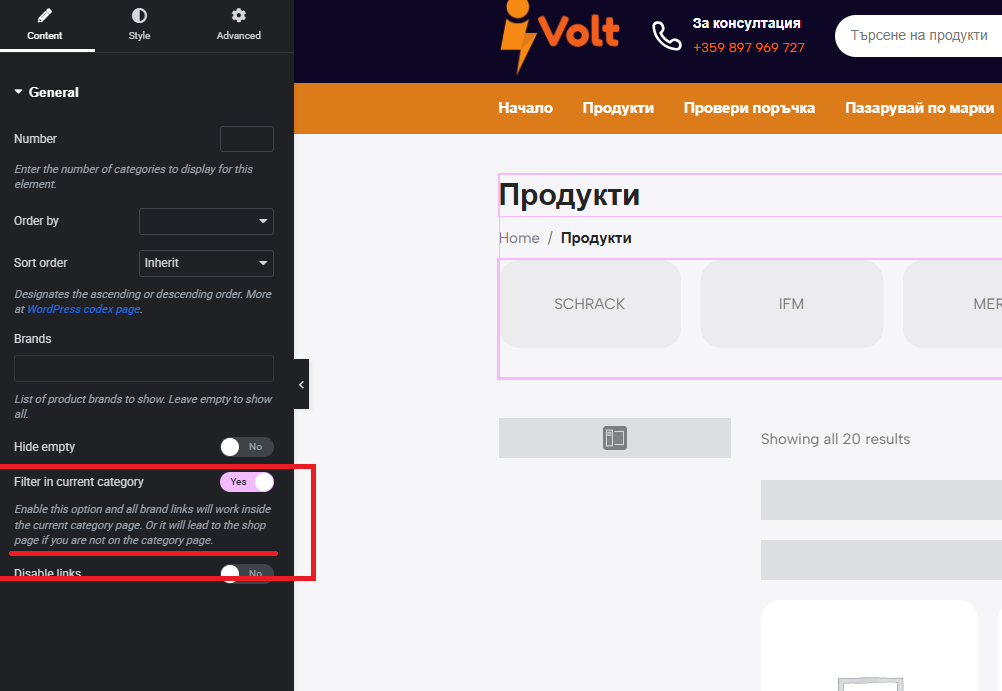Screen dimensions: 1002x691
Task: Open the Order by dropdown
Action: coord(206,221)
